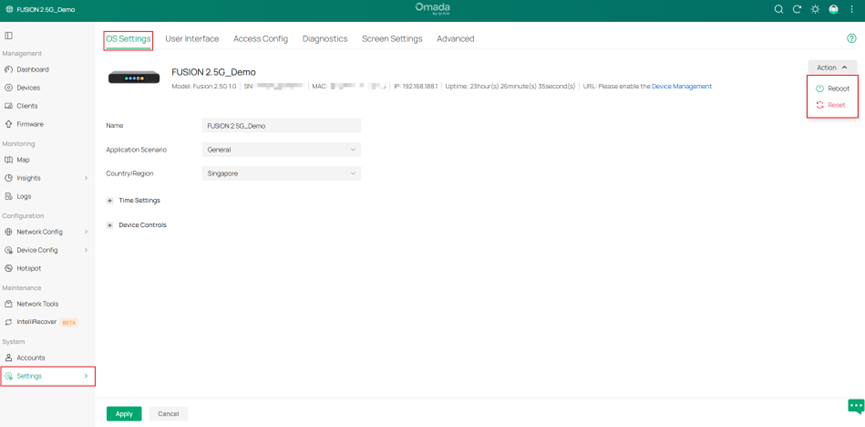
Task: Click the Uptime 23hour(s) text
Action: coord(510,87)
